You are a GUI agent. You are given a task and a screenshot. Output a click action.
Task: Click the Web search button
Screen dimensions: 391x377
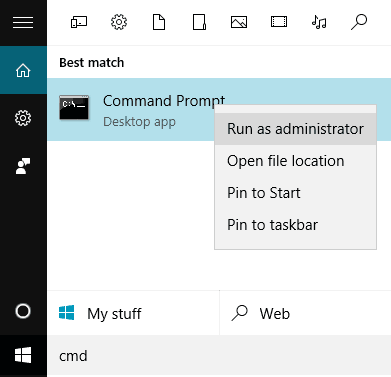[305, 313]
